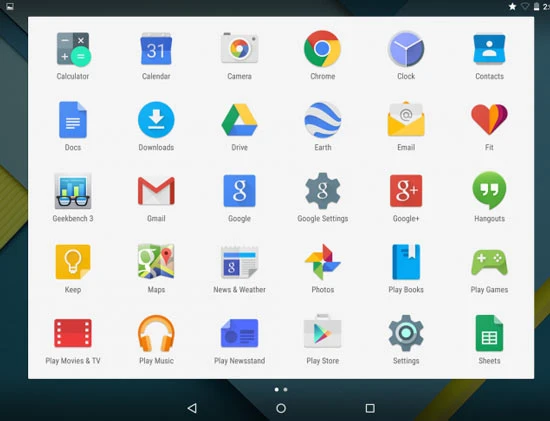Launch the Google+ app
The image size is (550, 421).
pyautogui.click(x=406, y=191)
